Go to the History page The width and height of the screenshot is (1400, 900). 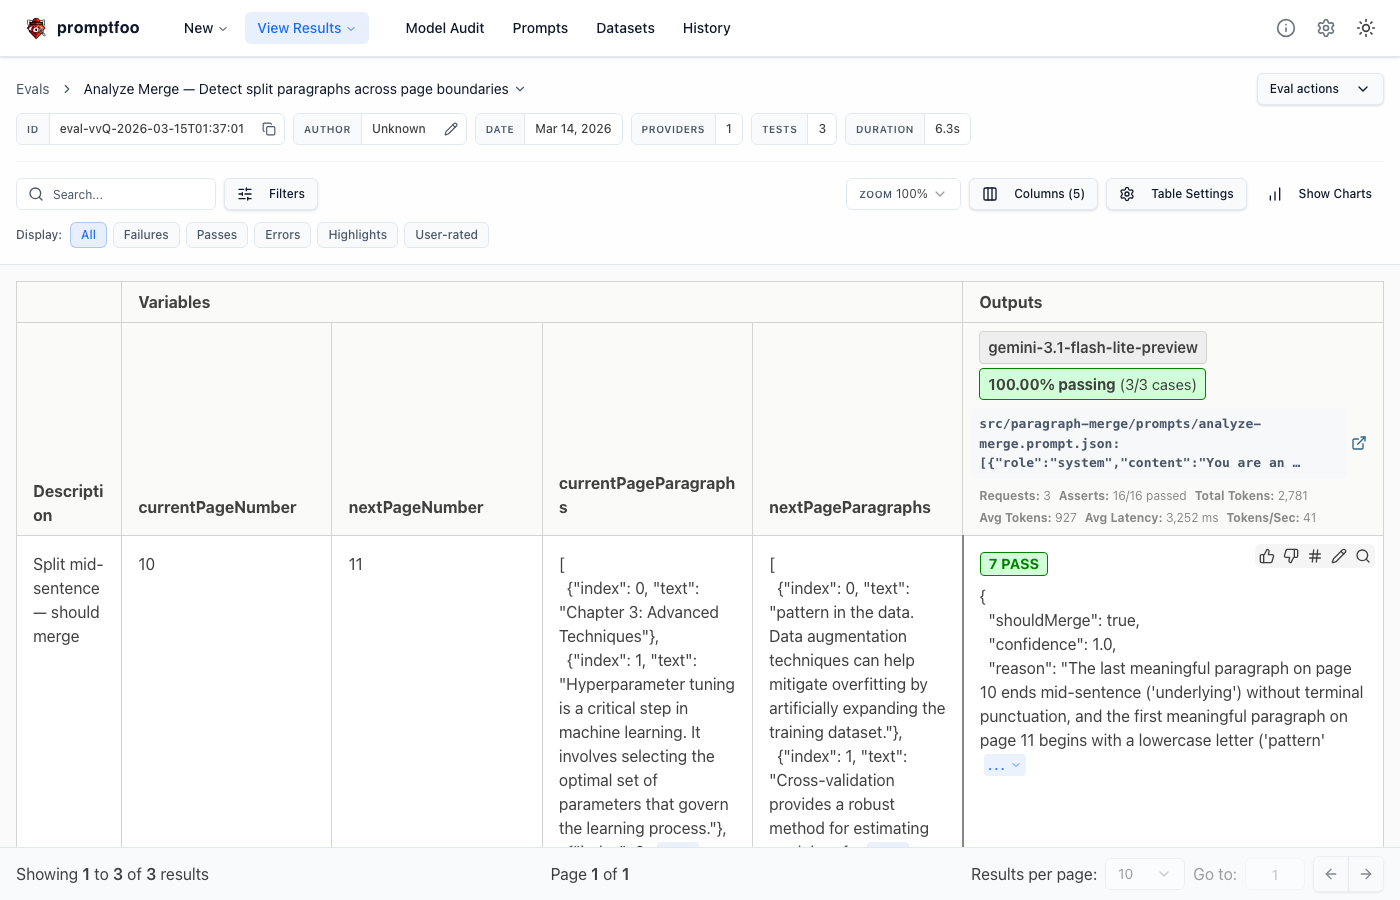(x=706, y=28)
